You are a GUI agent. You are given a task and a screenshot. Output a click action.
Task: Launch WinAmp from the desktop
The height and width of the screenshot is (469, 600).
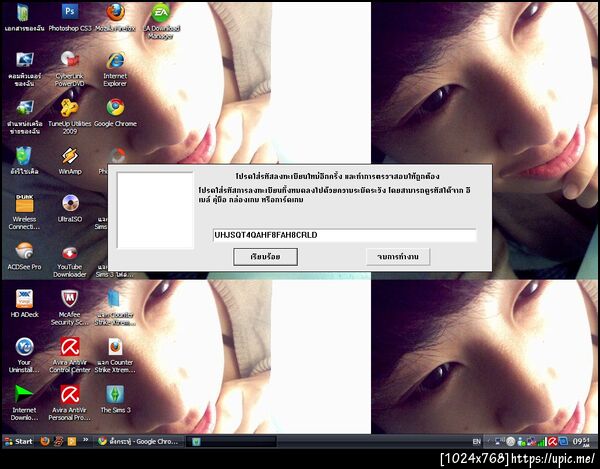click(x=70, y=161)
